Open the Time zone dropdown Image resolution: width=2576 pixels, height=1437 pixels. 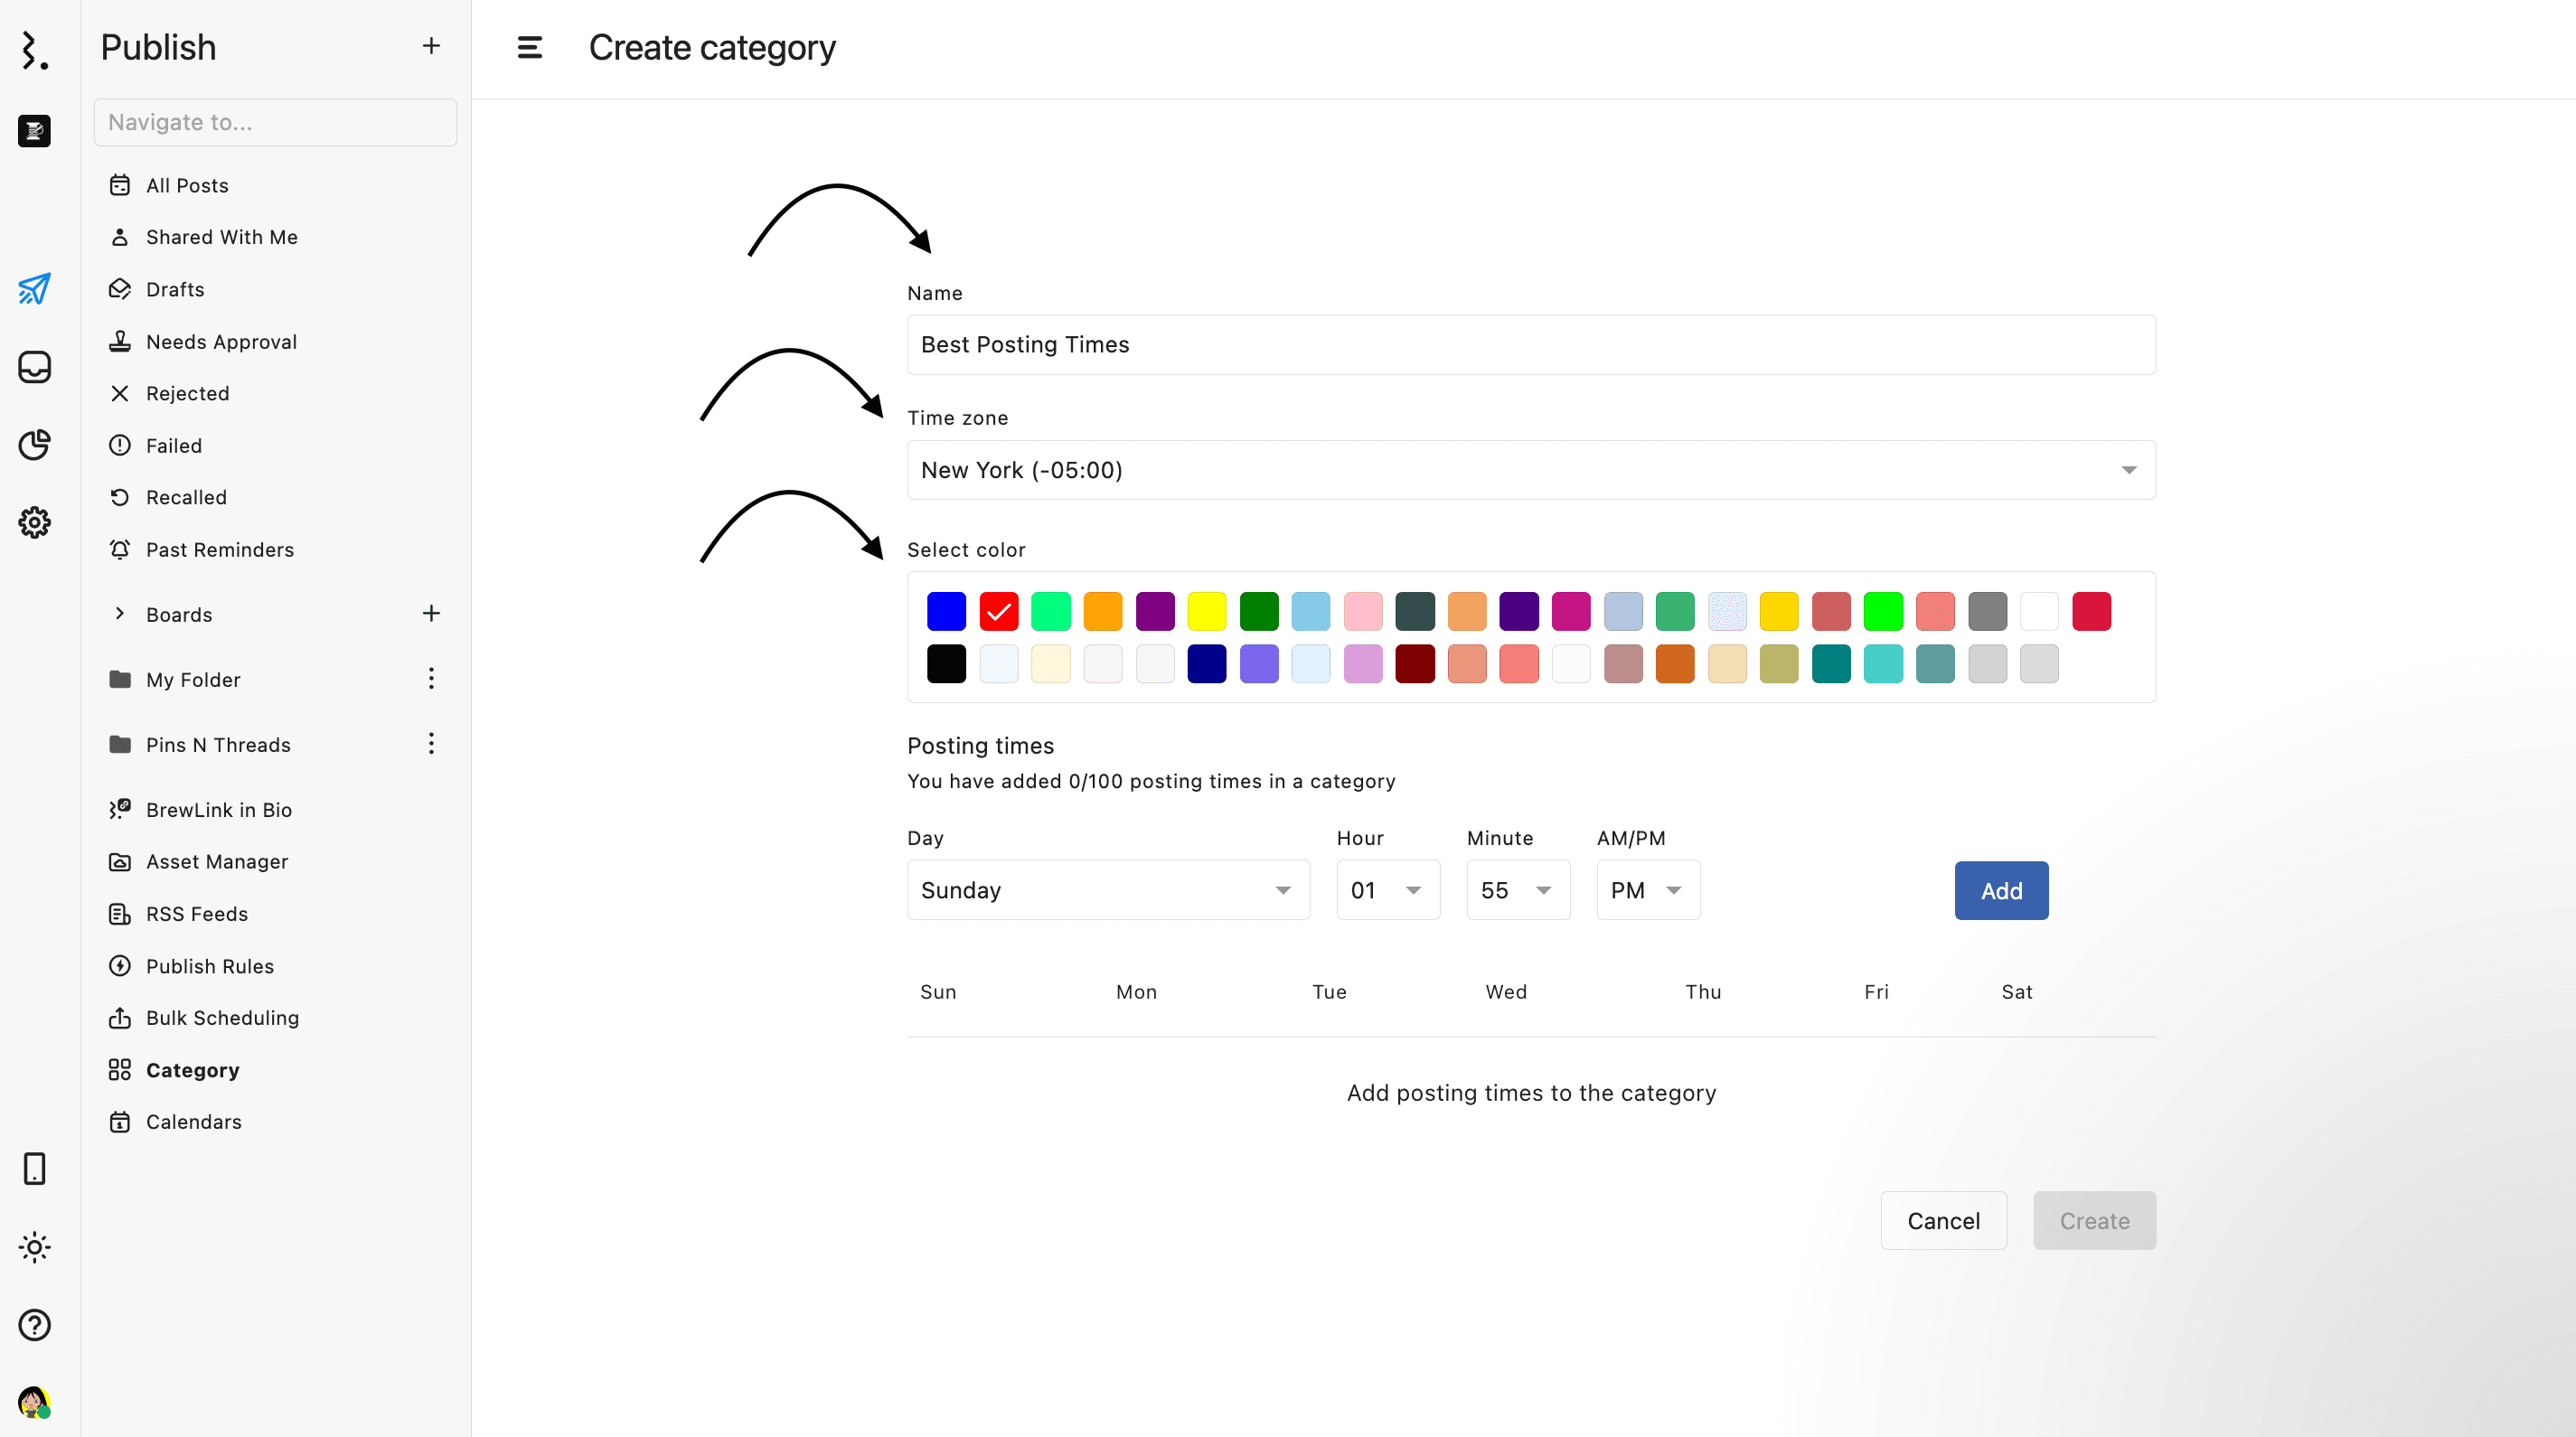(1530, 470)
